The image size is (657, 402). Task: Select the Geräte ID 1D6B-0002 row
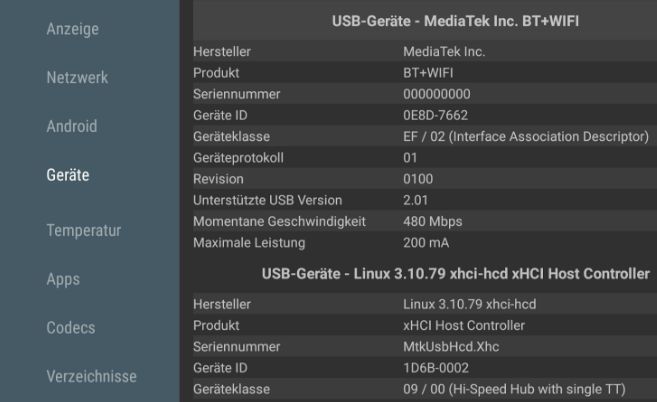(x=425, y=368)
